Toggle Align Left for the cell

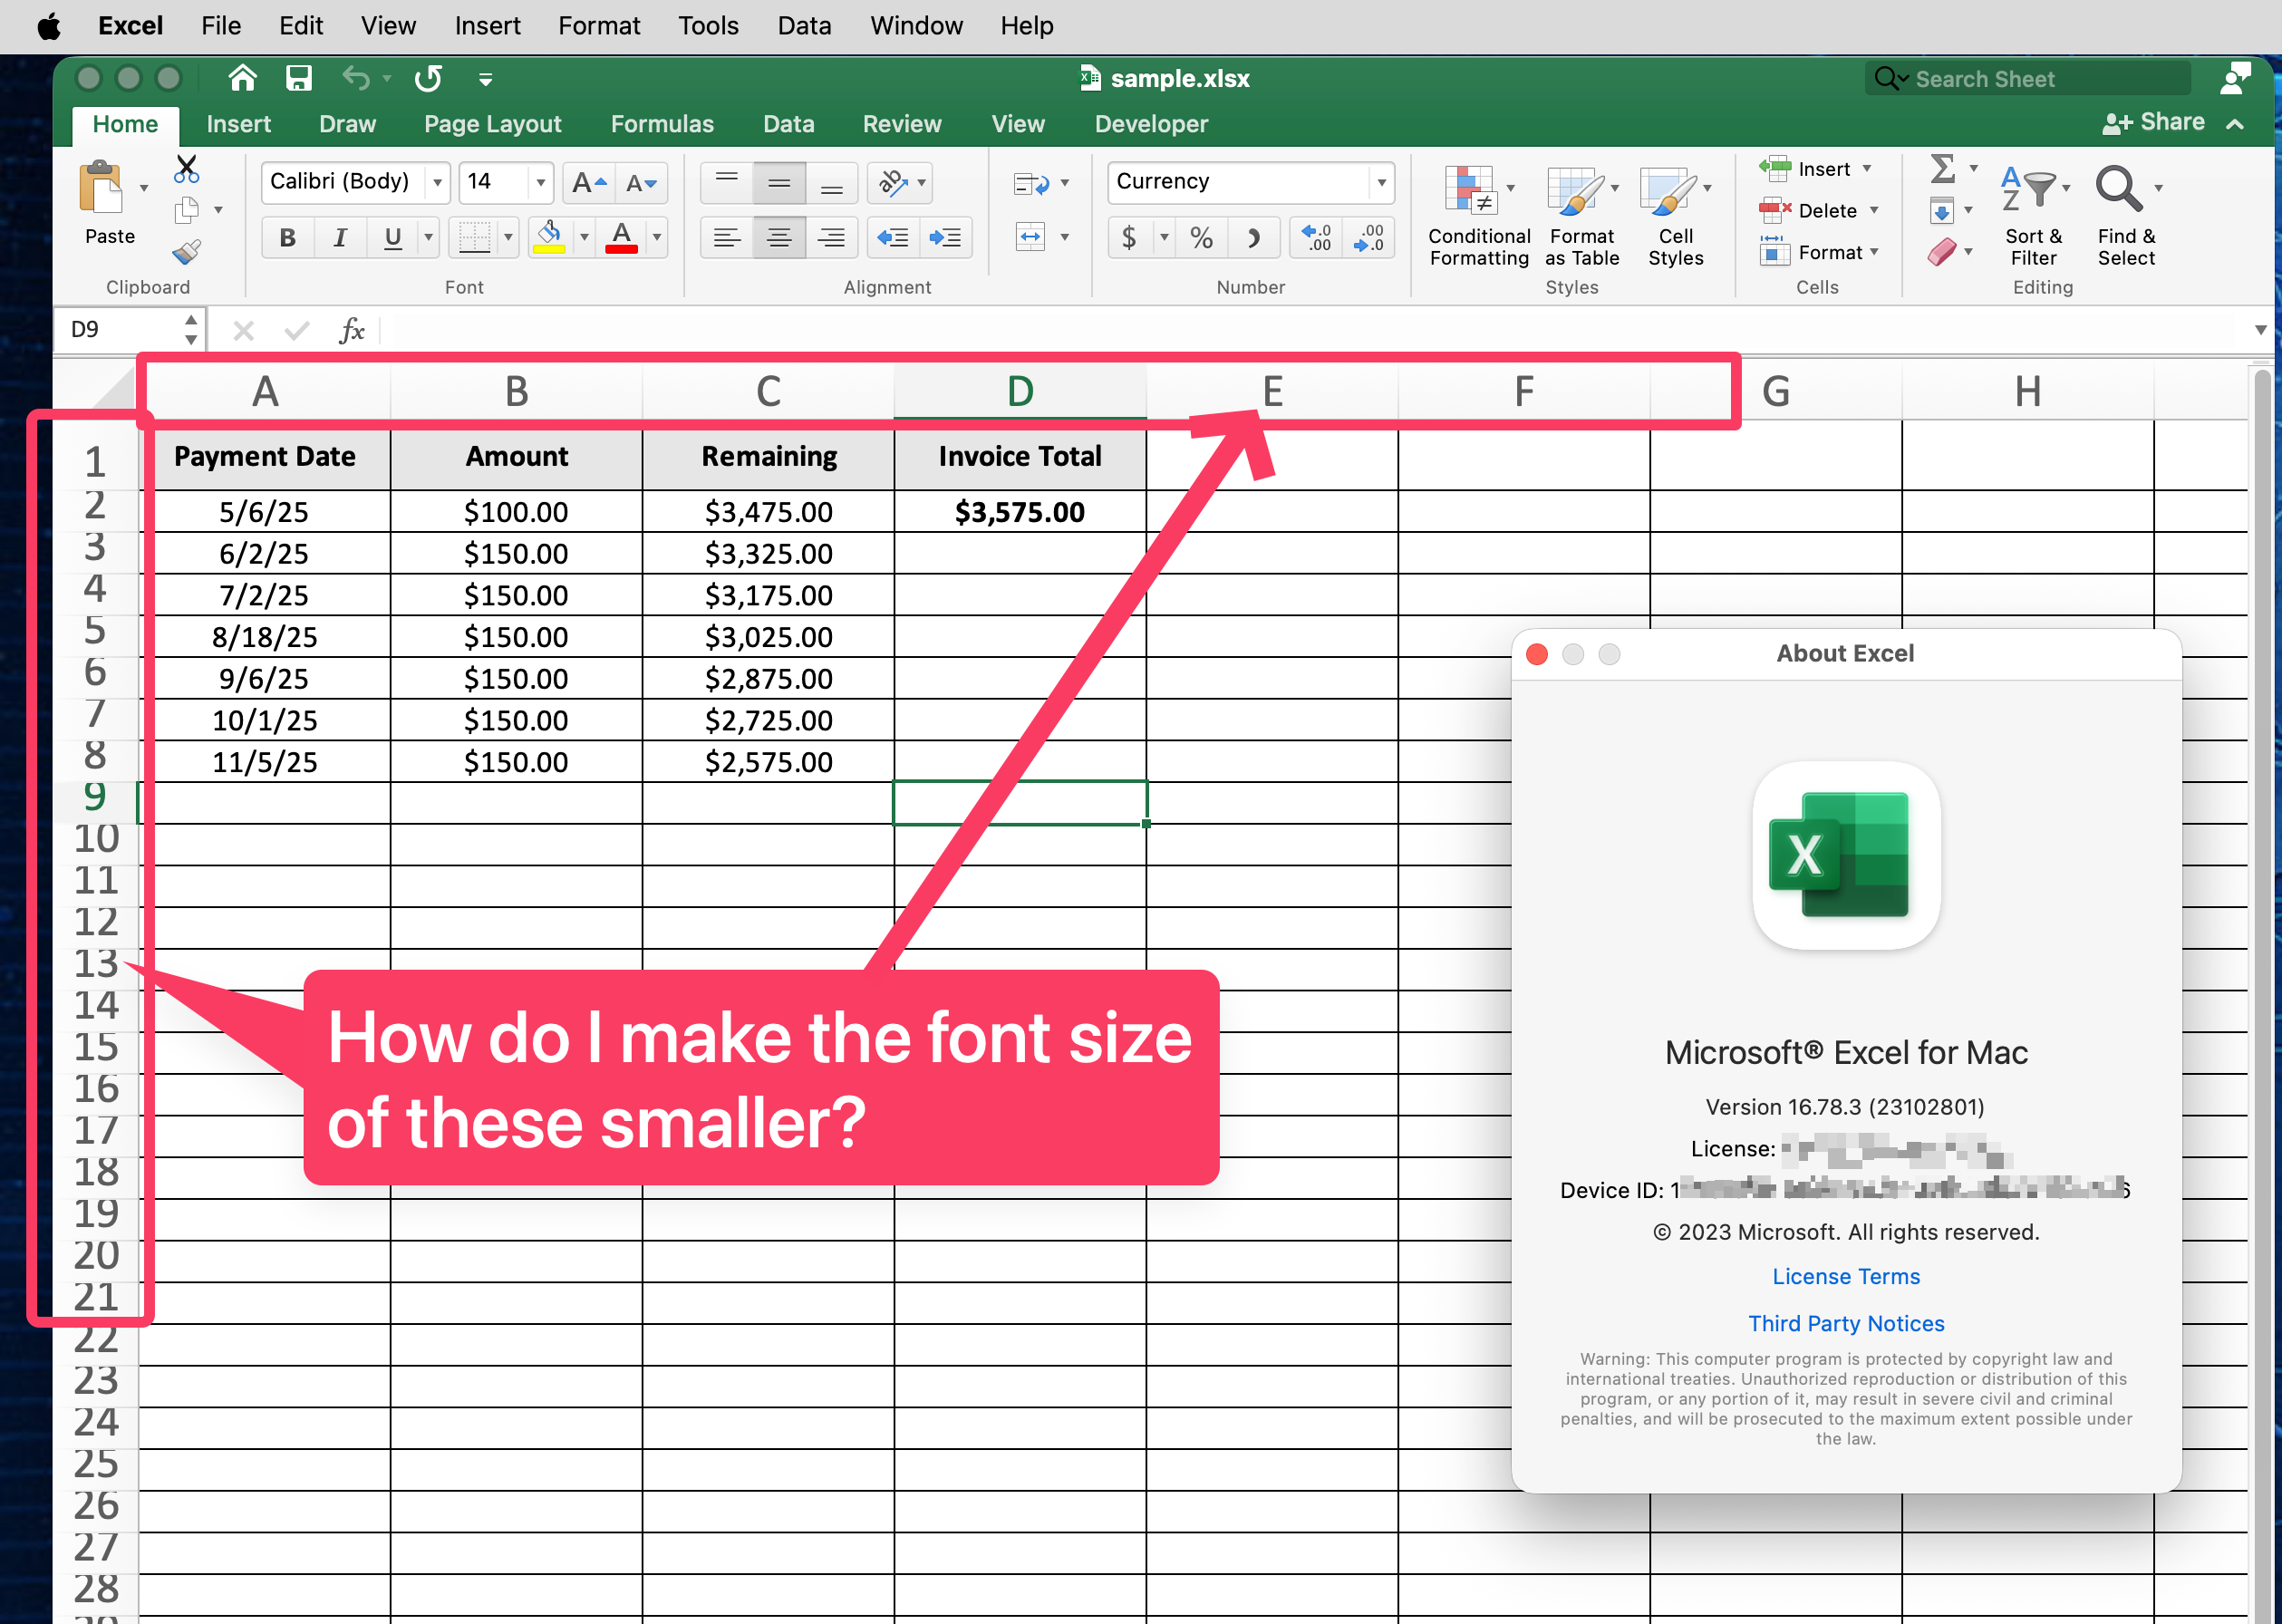coord(727,237)
